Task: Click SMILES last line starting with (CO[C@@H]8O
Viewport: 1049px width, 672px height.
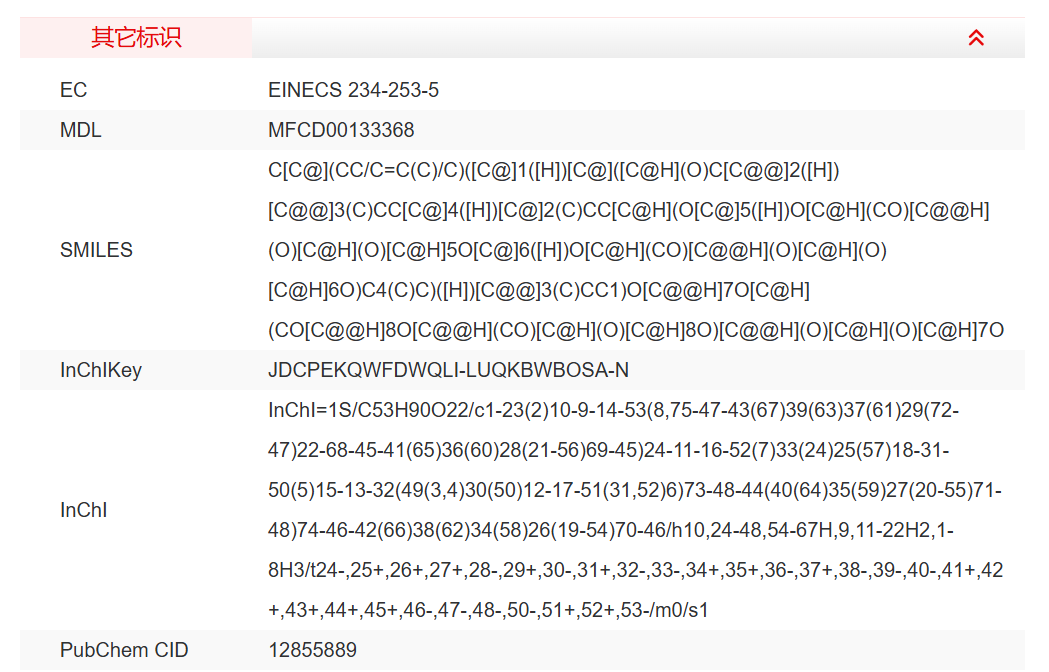Action: coord(636,330)
